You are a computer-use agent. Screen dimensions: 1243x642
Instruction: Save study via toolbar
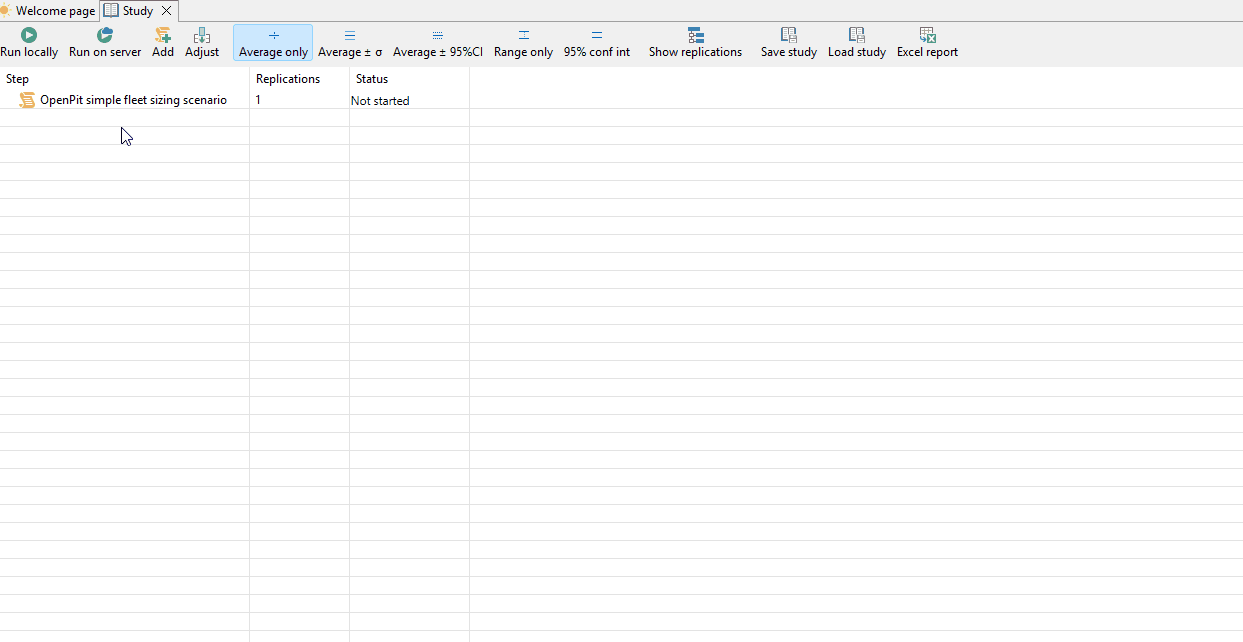(x=789, y=43)
